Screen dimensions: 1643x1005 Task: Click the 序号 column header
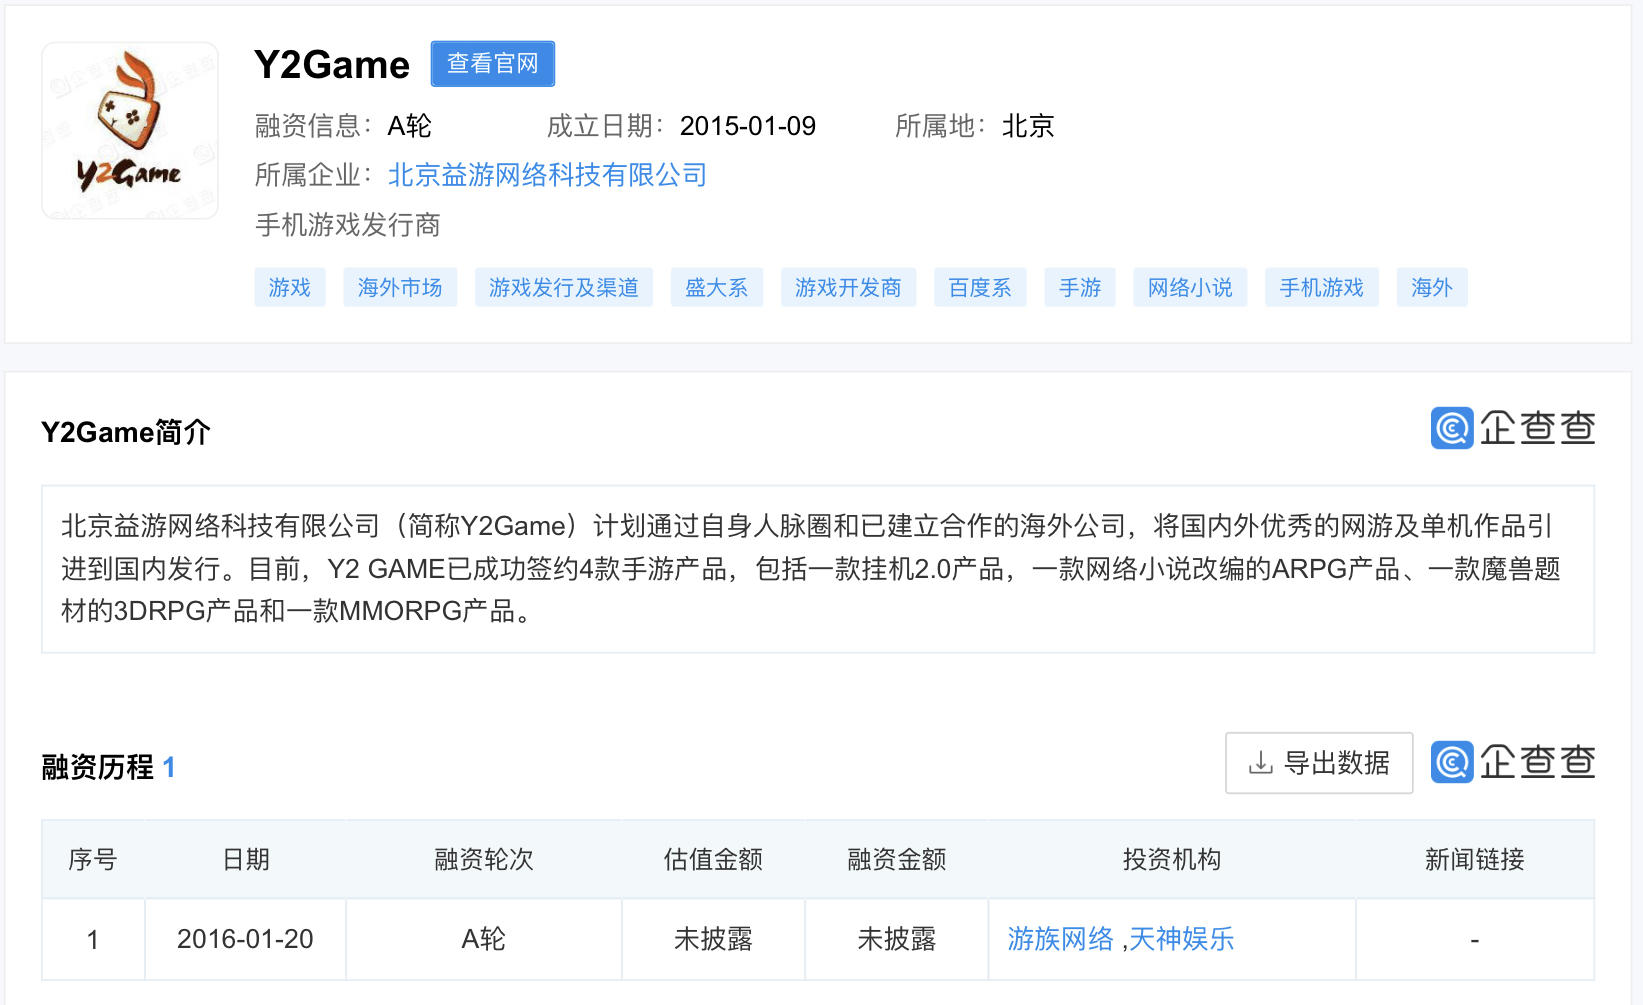click(93, 859)
